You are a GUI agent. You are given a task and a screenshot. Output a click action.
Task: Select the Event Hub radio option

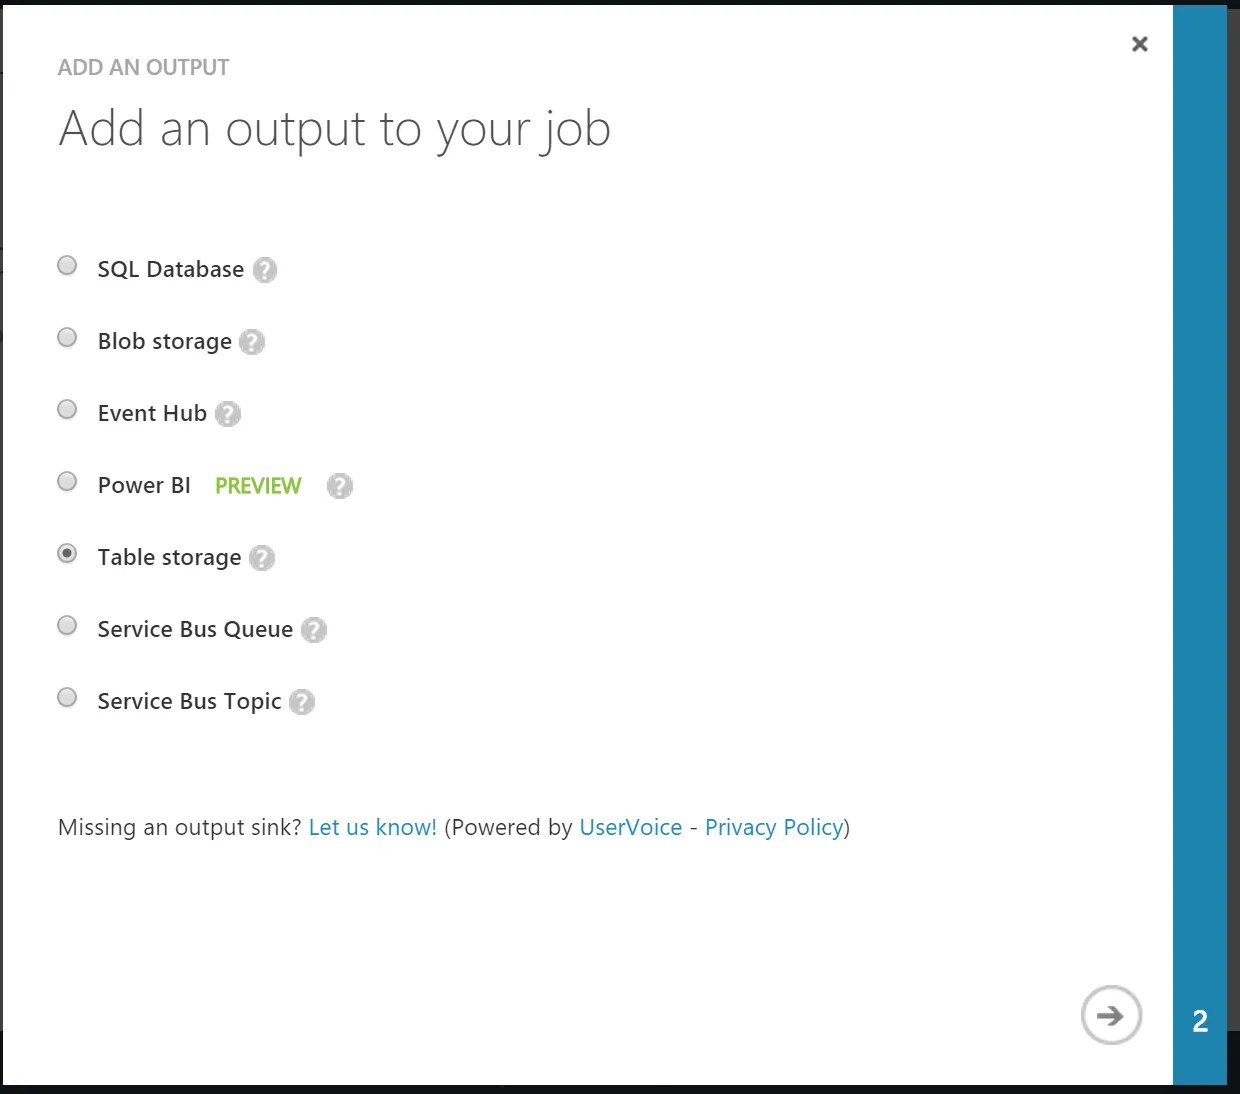67,410
